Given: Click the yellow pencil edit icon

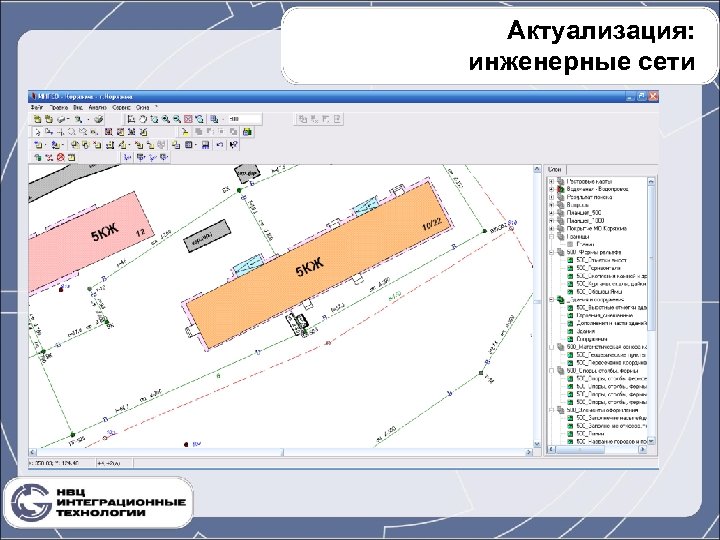Looking at the screenshot, I should [185, 132].
